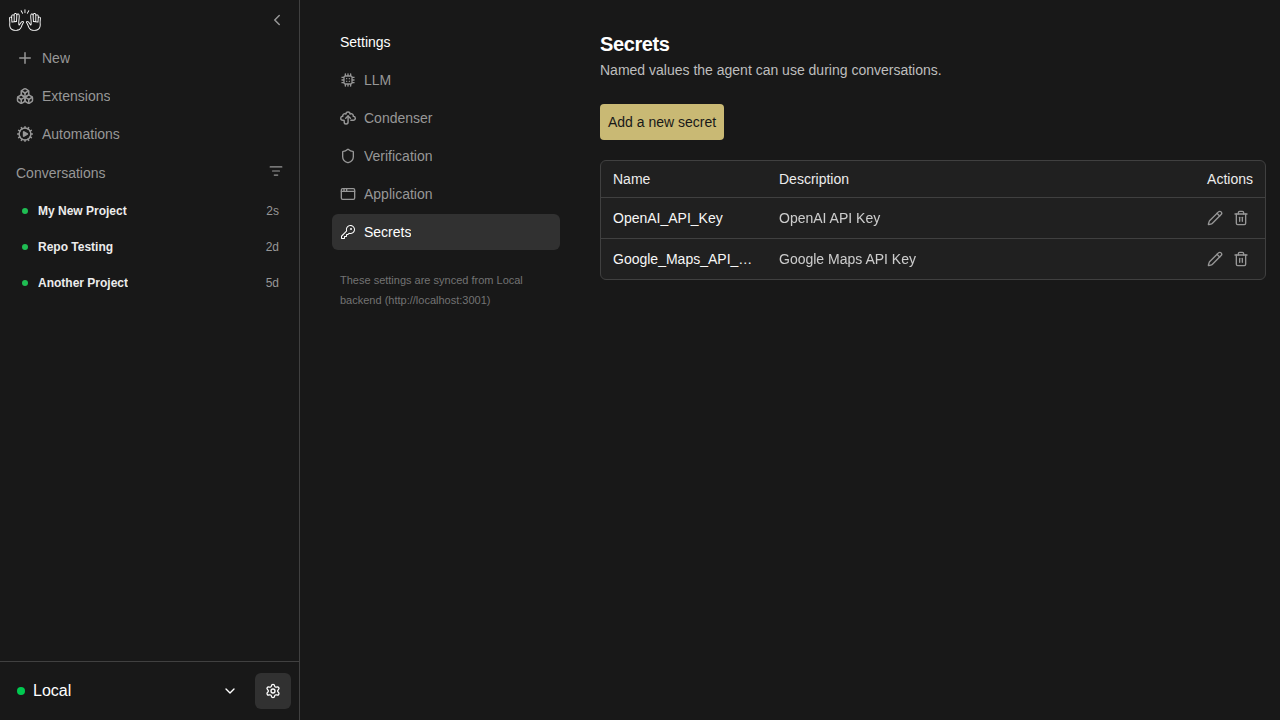
Task: Click the Description column header
Action: [x=814, y=179]
